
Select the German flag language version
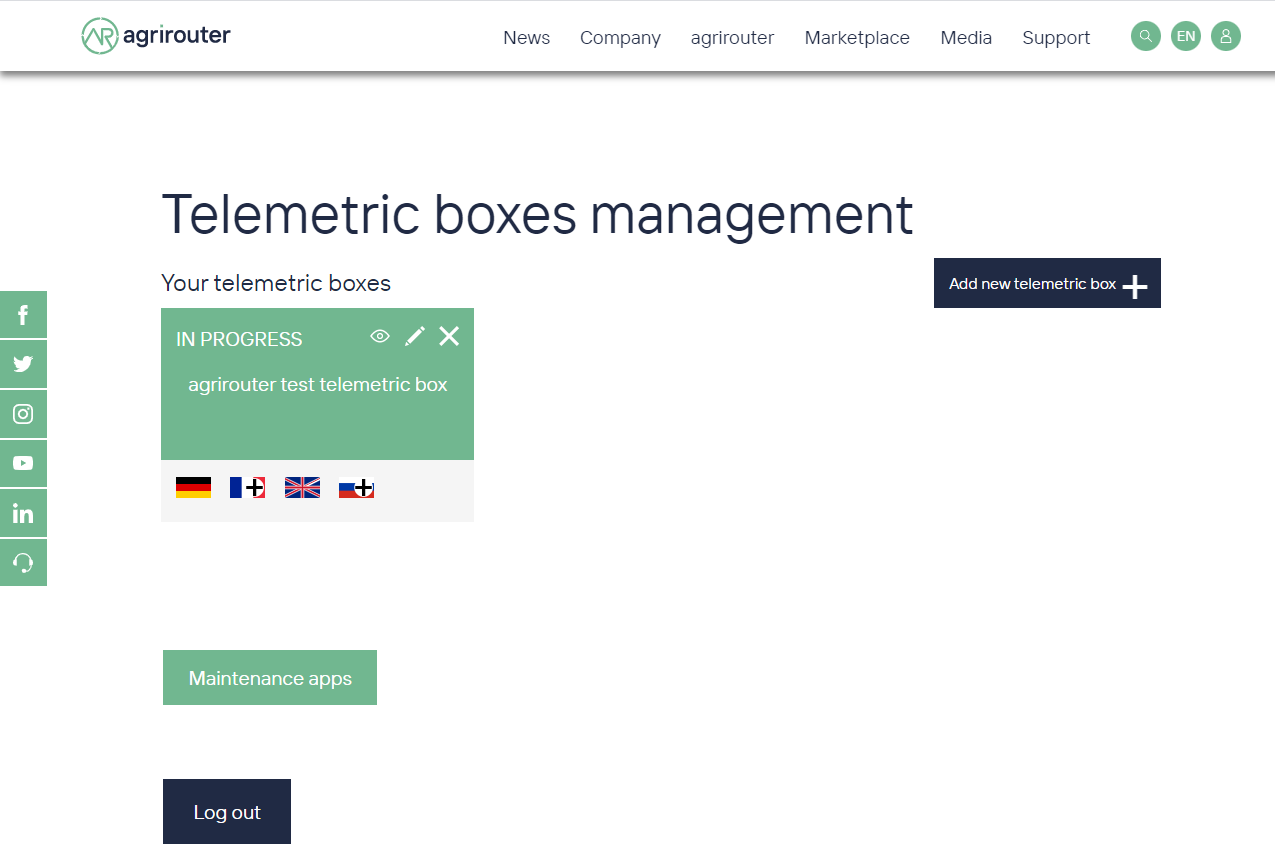[193, 488]
